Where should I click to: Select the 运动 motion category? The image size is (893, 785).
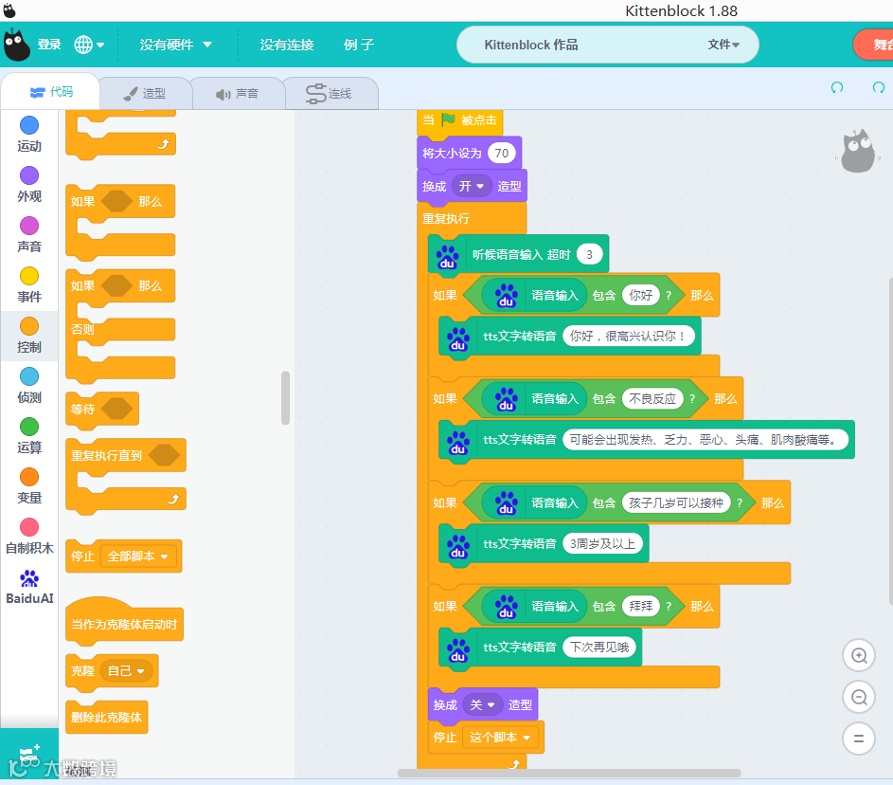(x=29, y=134)
